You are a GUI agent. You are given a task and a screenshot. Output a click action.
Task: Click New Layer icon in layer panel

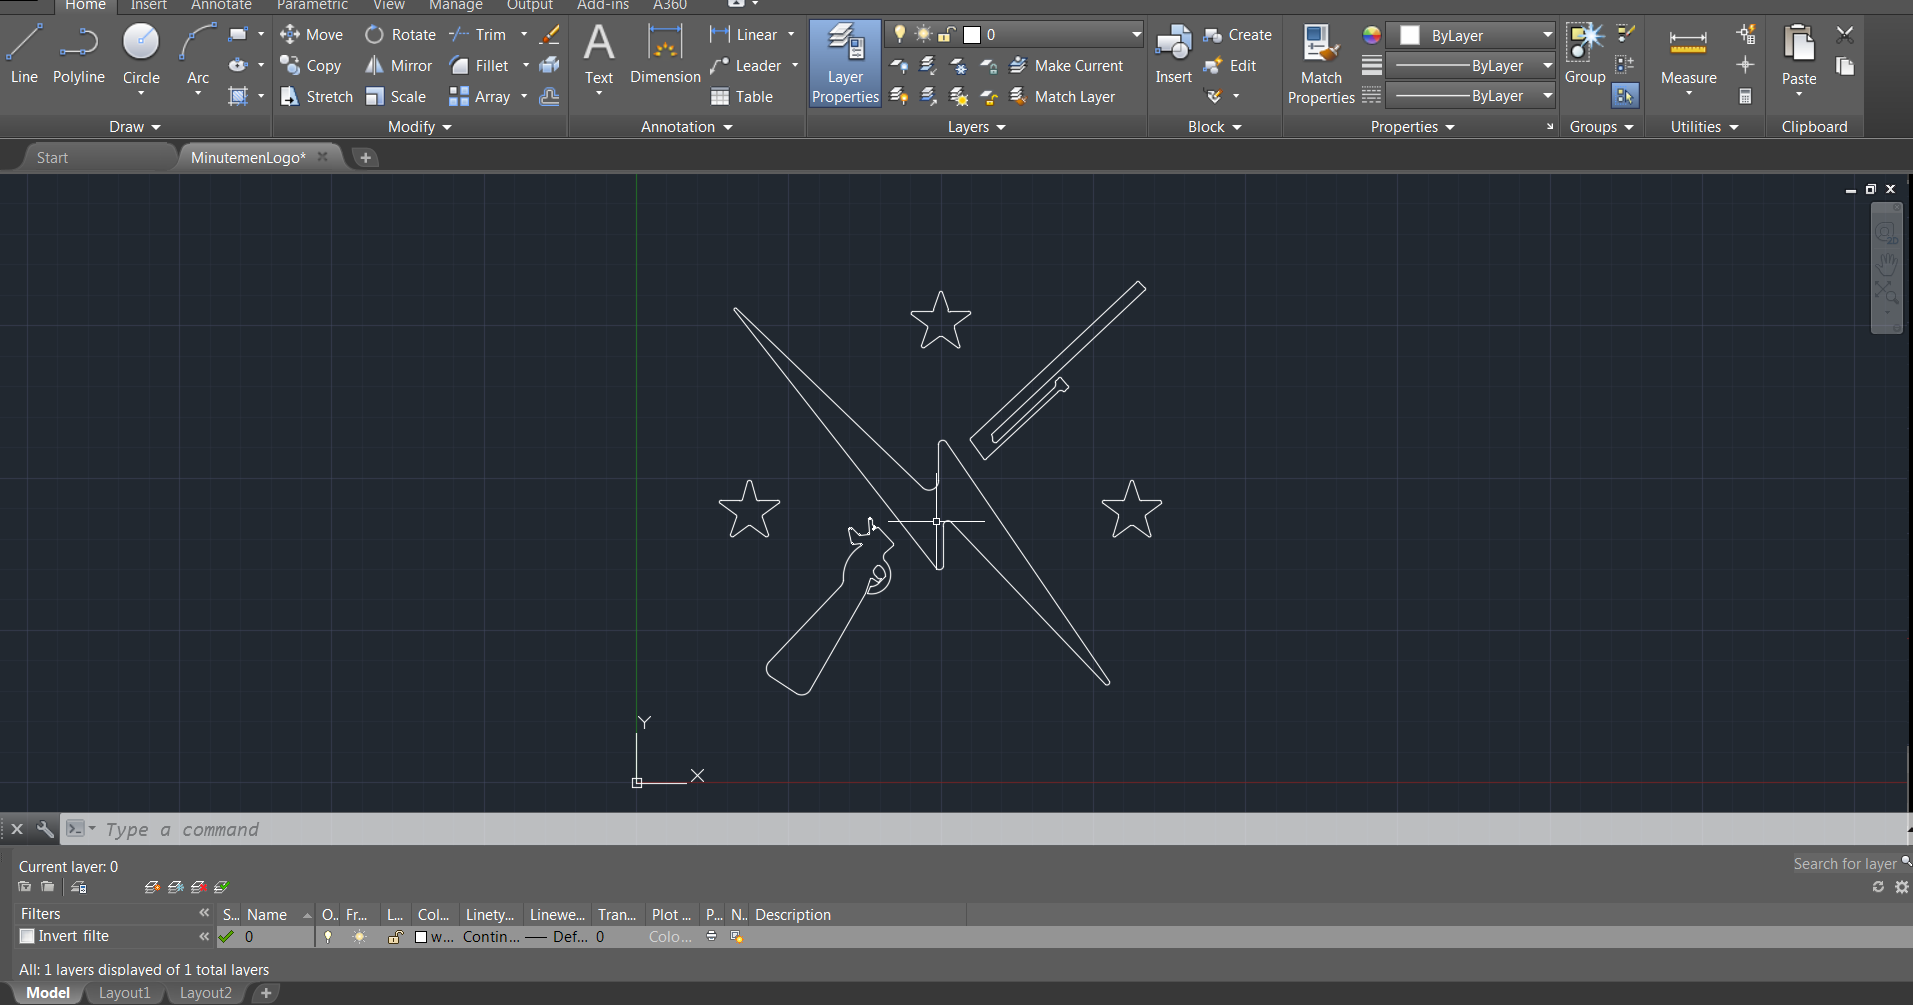point(152,887)
